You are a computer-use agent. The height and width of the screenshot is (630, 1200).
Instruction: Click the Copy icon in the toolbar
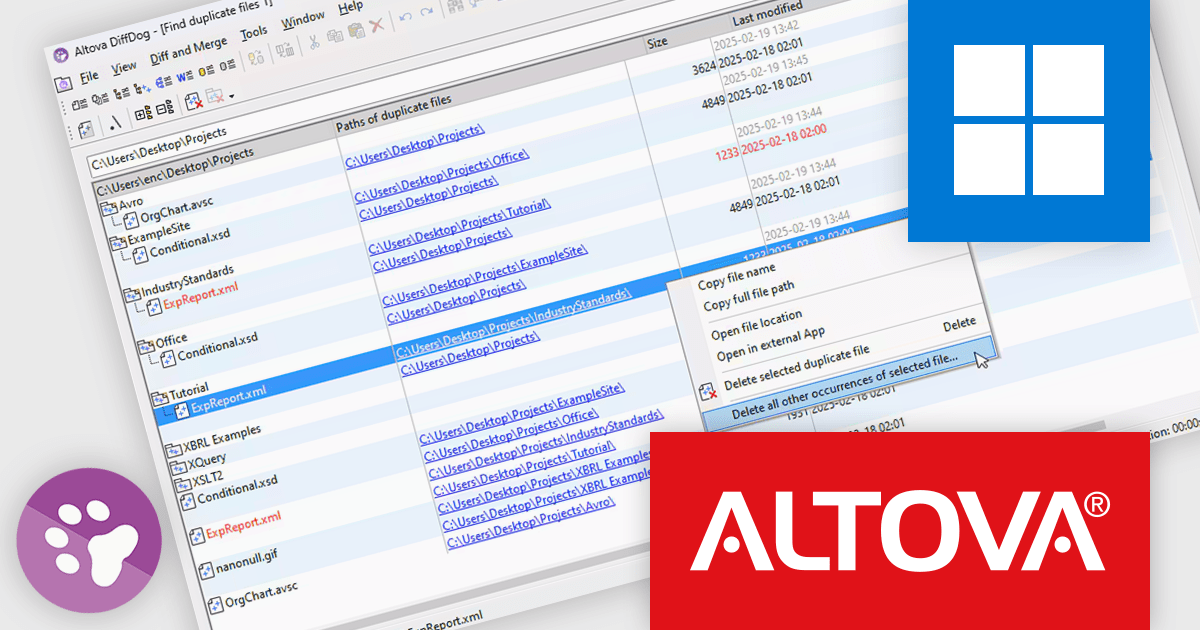tap(335, 36)
